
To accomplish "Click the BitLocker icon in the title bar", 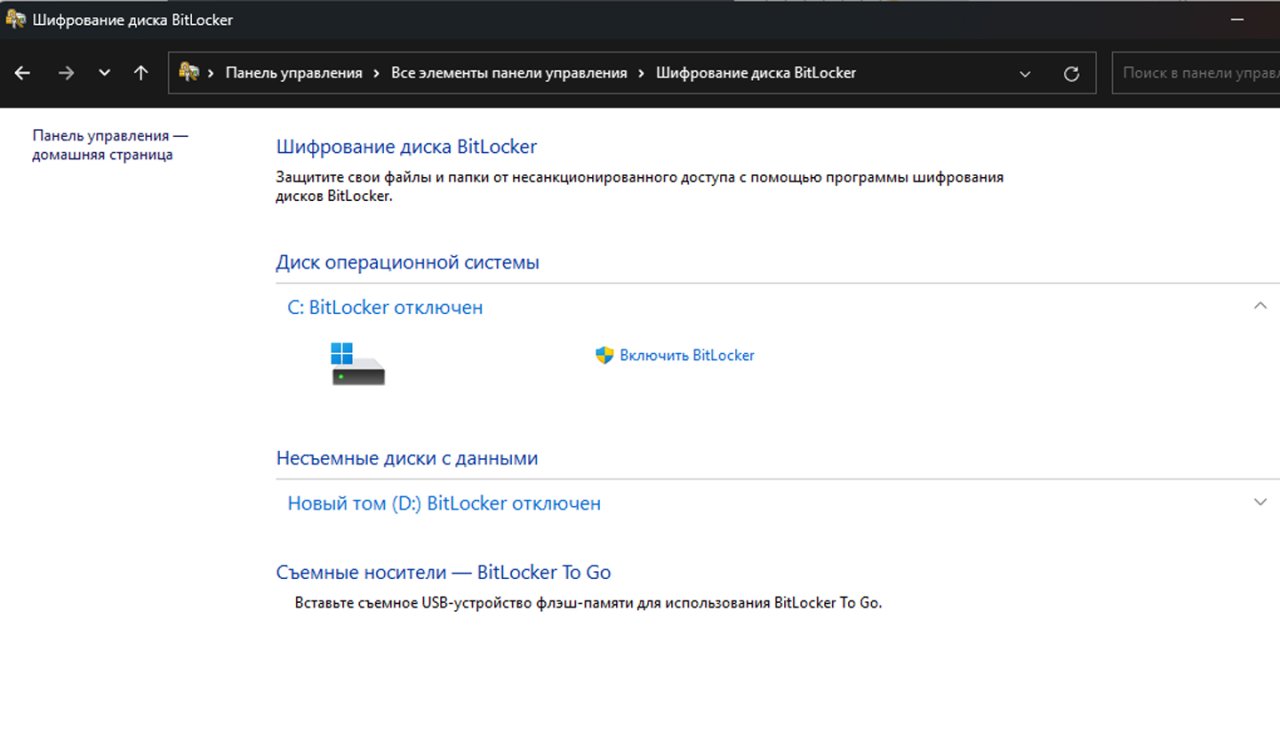I will [x=15, y=19].
